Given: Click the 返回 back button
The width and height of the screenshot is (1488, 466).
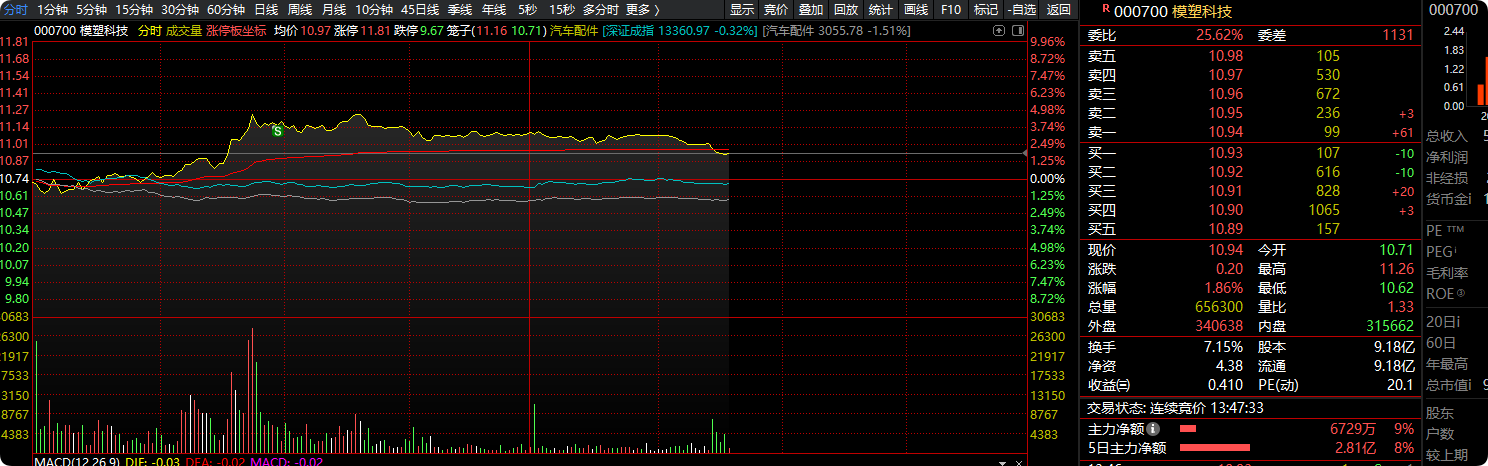Looking at the screenshot, I should click(x=1058, y=9).
